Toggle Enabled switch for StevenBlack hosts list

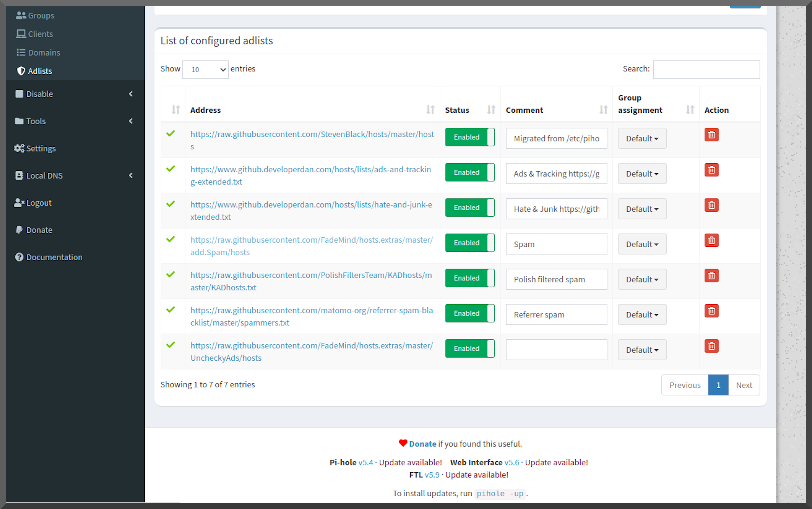click(469, 138)
